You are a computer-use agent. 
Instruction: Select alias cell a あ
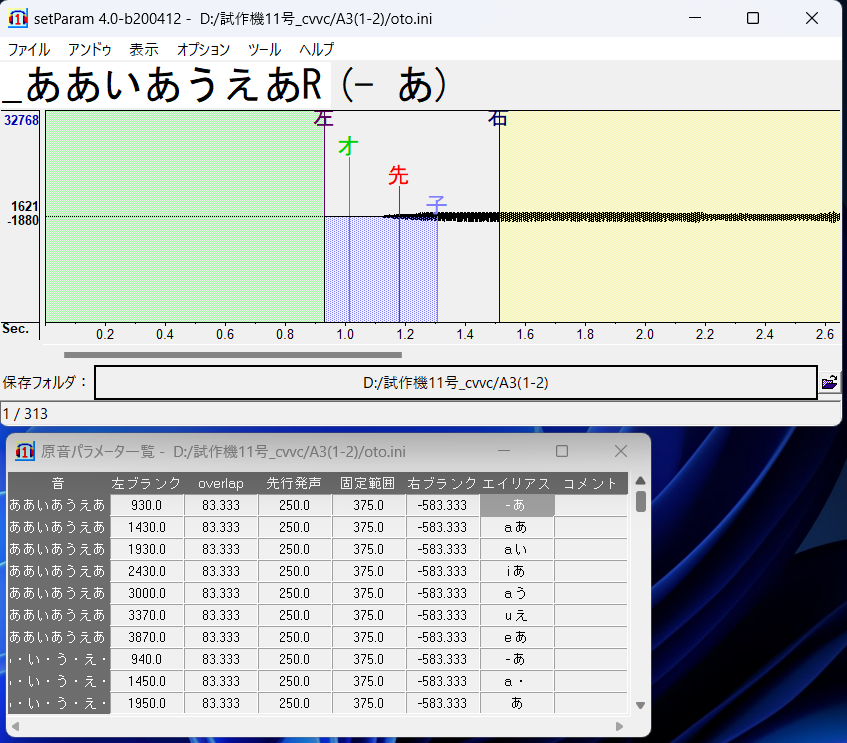[516, 527]
